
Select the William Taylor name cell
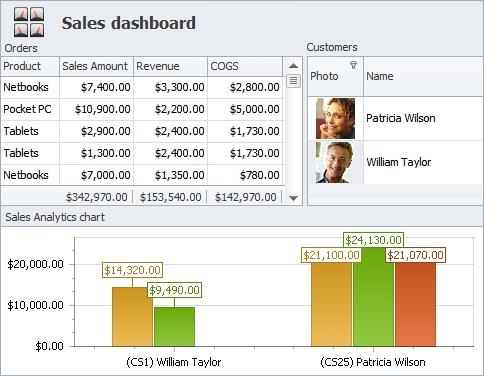(424, 162)
